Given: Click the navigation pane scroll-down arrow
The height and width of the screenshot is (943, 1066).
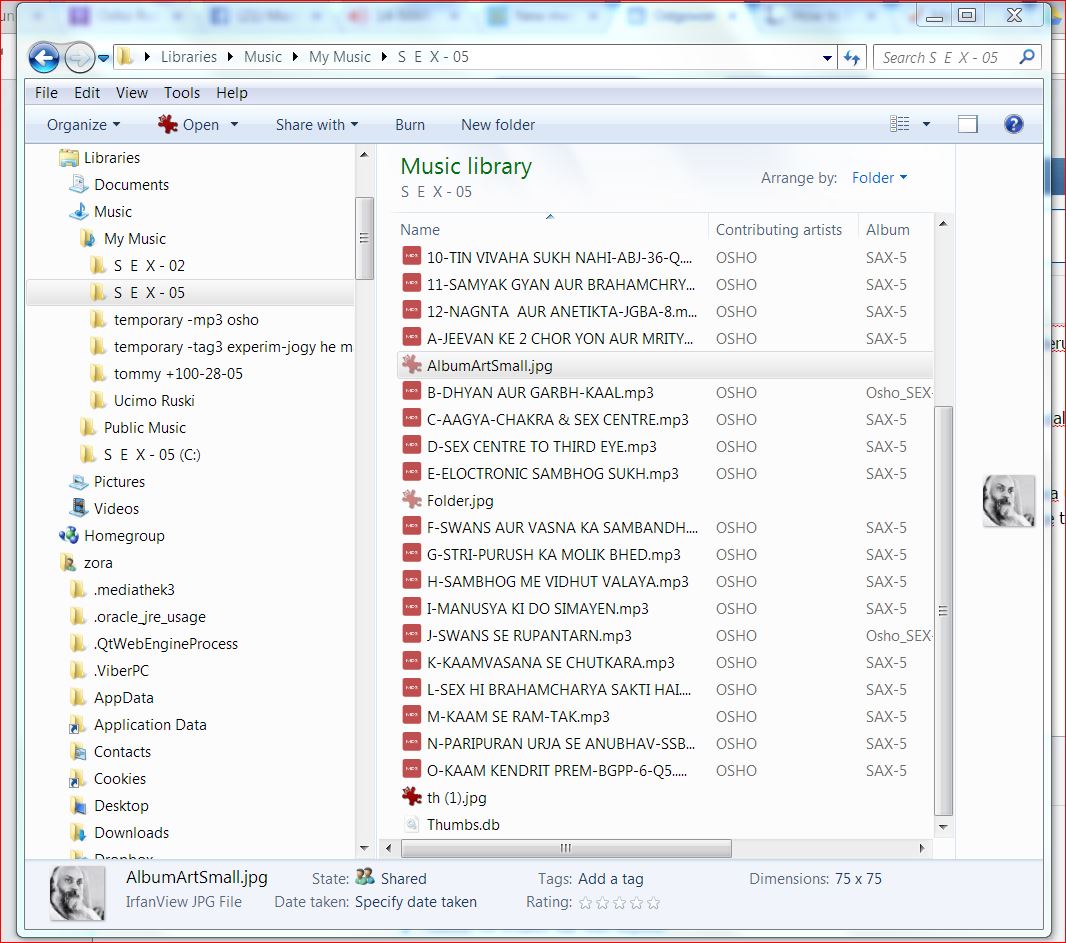Looking at the screenshot, I should point(364,848).
